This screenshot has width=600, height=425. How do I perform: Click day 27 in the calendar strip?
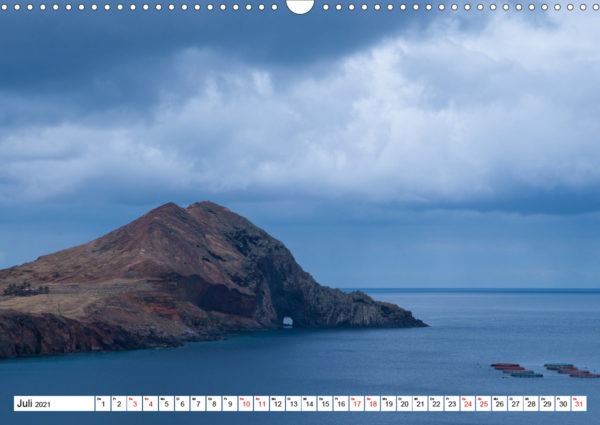coord(515,404)
